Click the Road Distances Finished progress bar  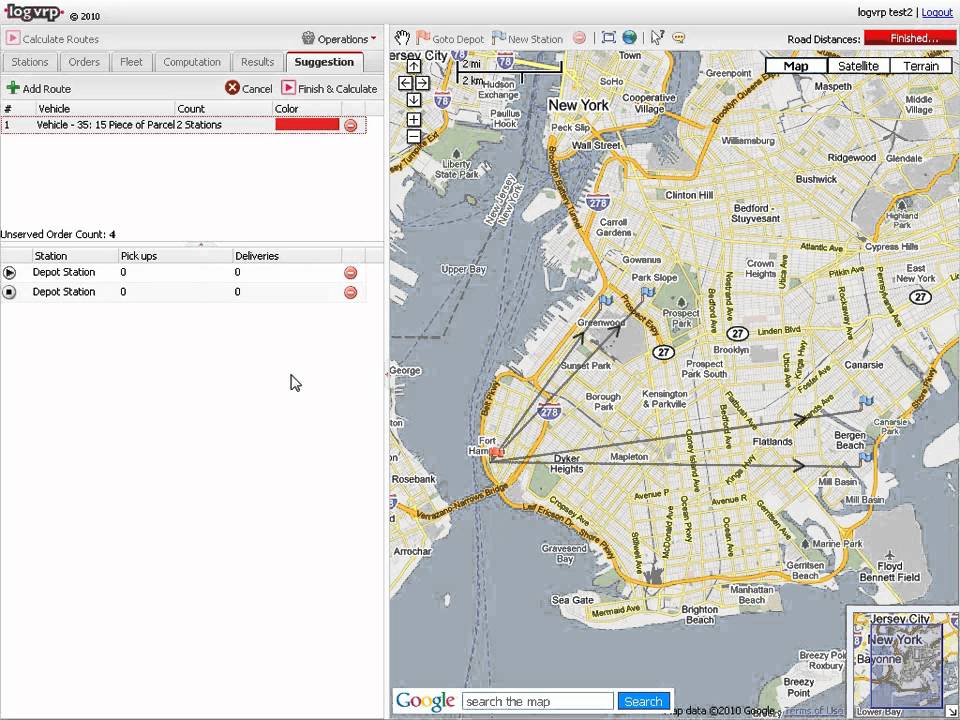pos(910,38)
